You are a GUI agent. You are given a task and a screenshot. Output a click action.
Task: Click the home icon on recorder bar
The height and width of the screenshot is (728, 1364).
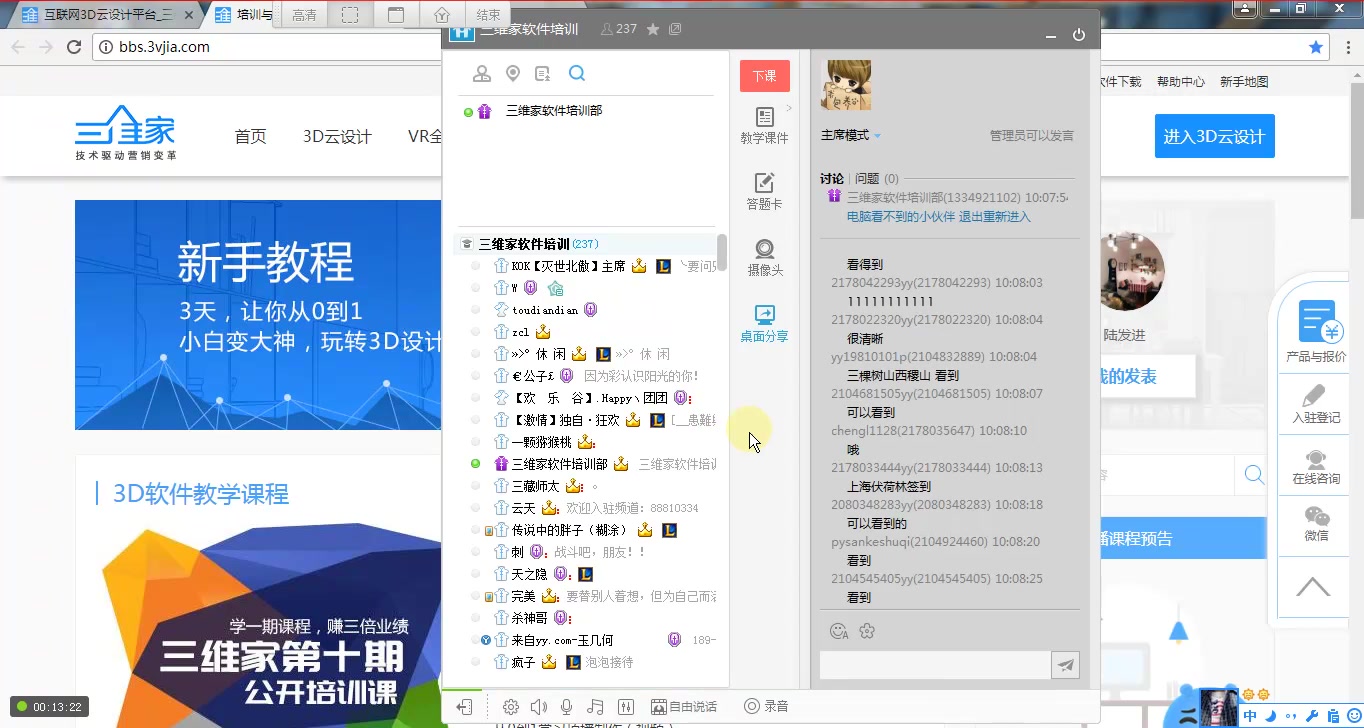[x=442, y=15]
